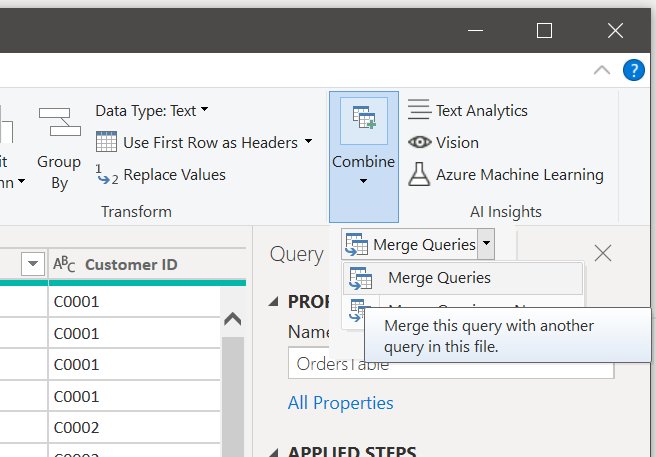Collapse the ribbon with the chevron
Screen dimensions: 656x457
tap(602, 70)
